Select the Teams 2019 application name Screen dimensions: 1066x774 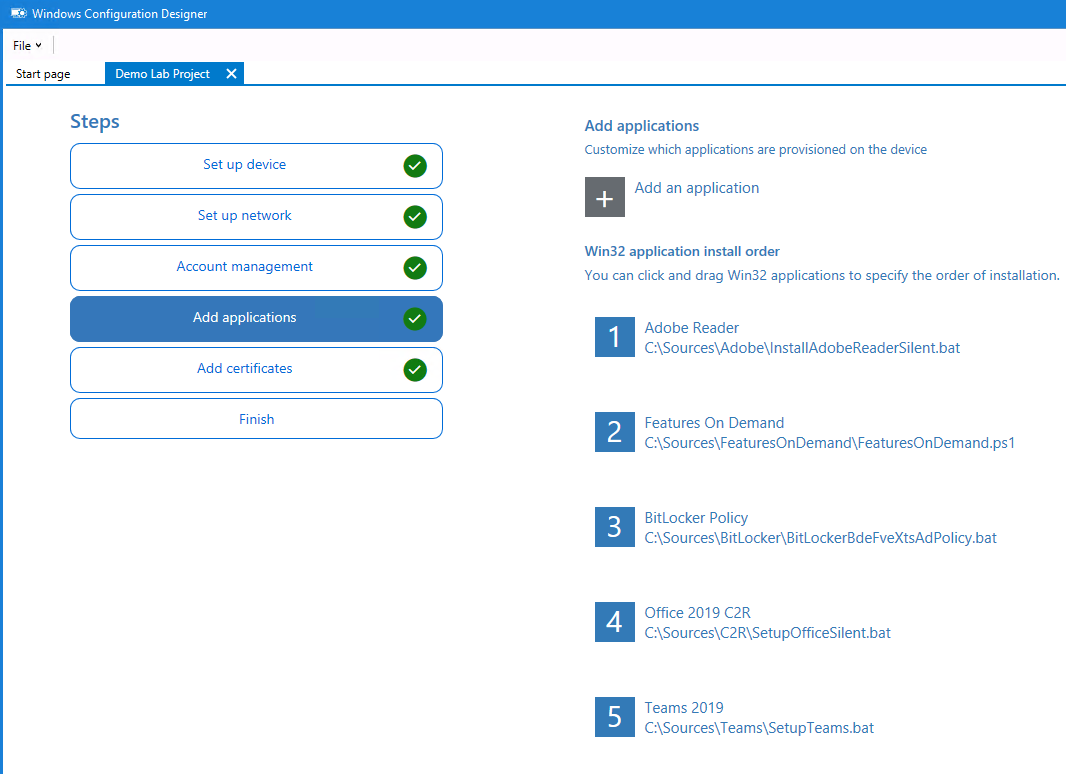pos(684,708)
